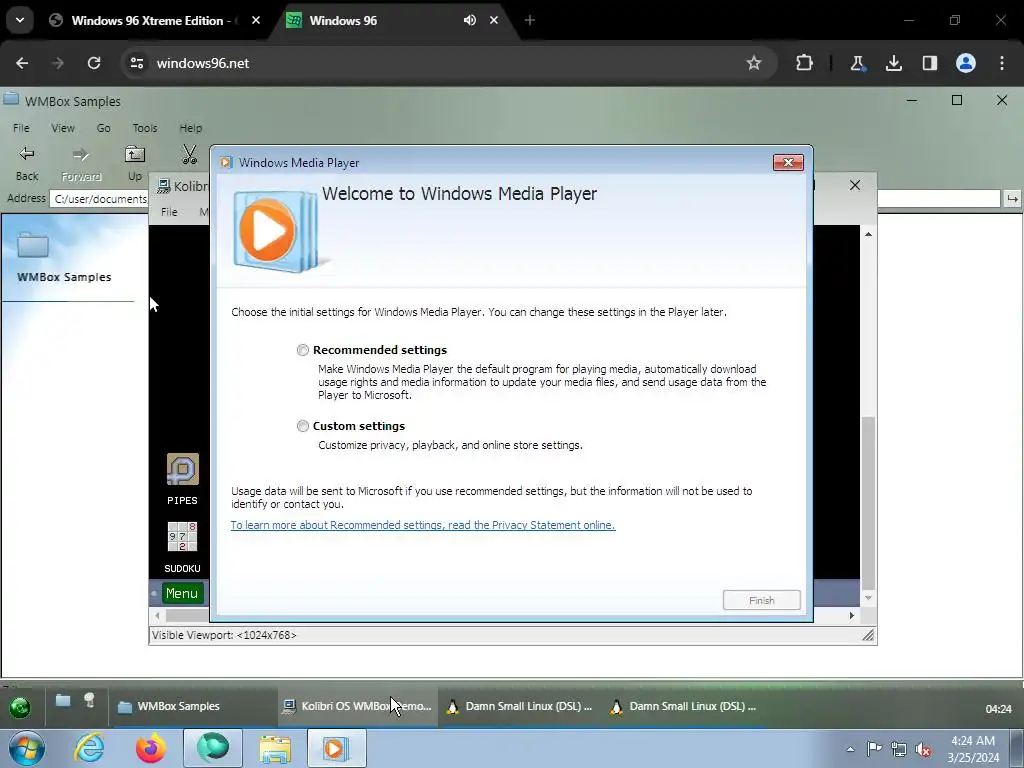Open Windows Explorer from the taskbar
Screen dimensions: 1024x768
click(275, 748)
